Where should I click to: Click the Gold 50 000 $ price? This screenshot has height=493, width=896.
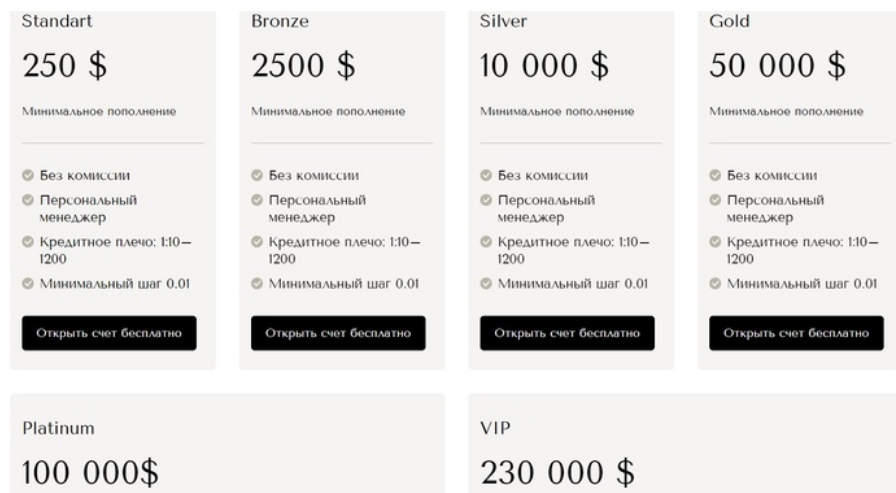(778, 65)
